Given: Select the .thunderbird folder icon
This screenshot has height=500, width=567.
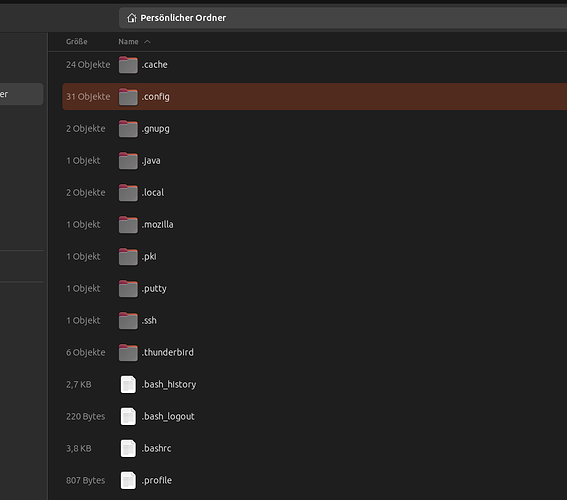Looking at the screenshot, I should (x=128, y=352).
